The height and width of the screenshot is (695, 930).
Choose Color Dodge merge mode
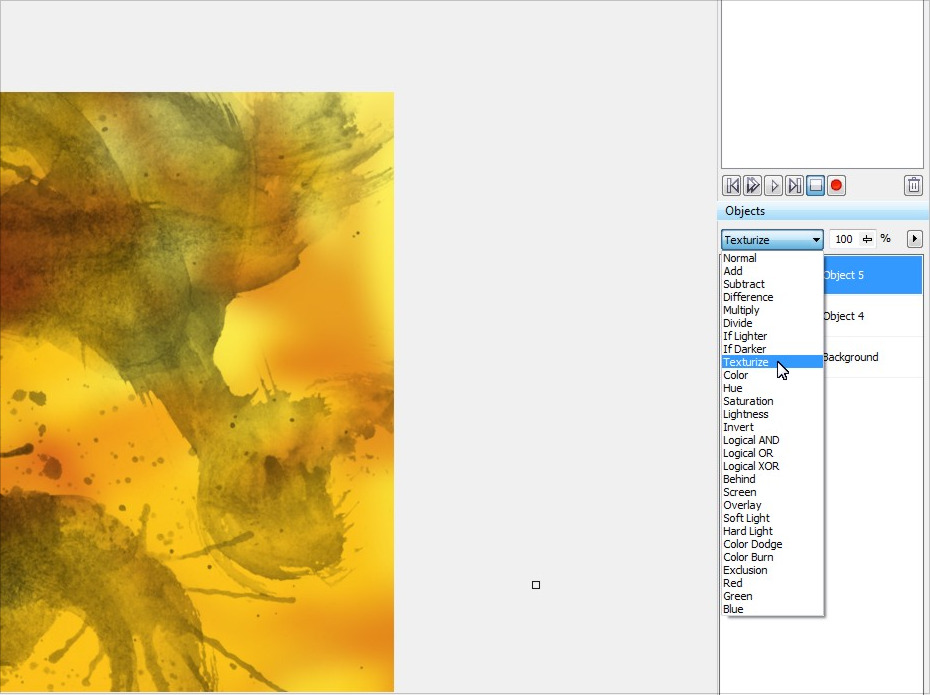(752, 544)
